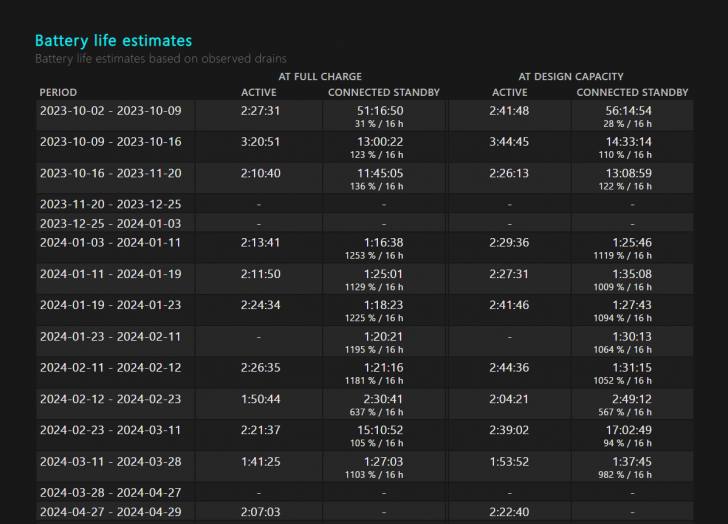The image size is (728, 524).
Task: Click the 2:44:36 active estimate value
Action: [x=509, y=367]
